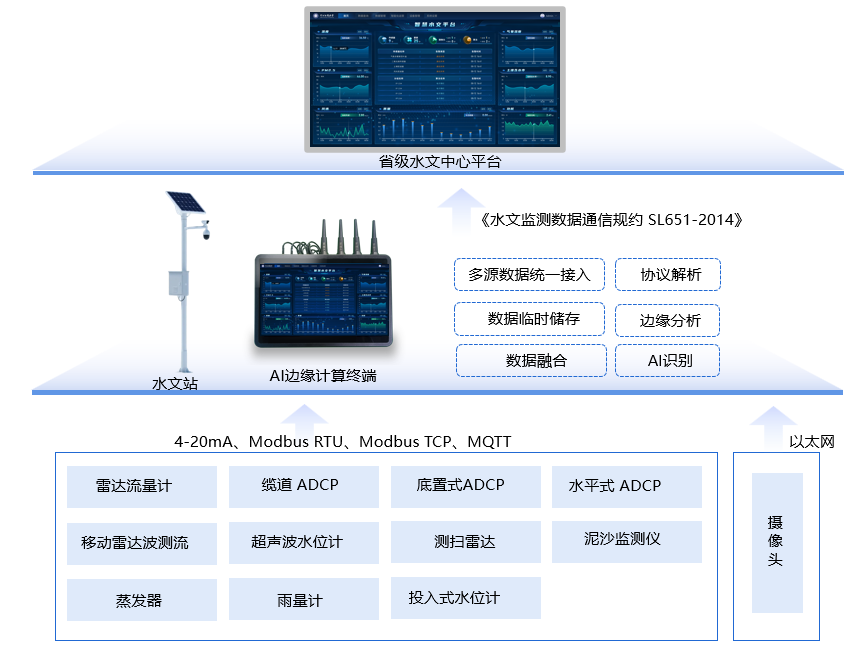Click the solar panel on the 水文站 pole
This screenshot has width=865, height=655.
click(x=185, y=203)
